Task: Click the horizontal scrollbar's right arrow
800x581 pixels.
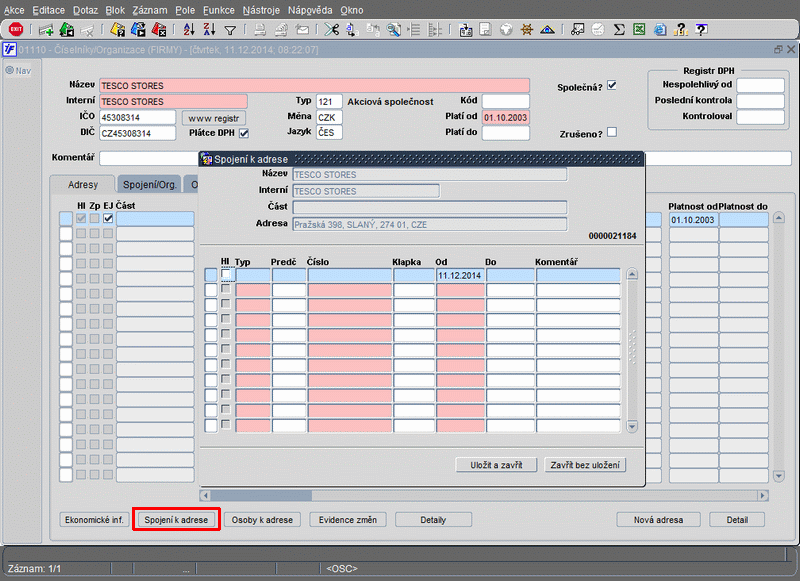Action: (x=763, y=495)
